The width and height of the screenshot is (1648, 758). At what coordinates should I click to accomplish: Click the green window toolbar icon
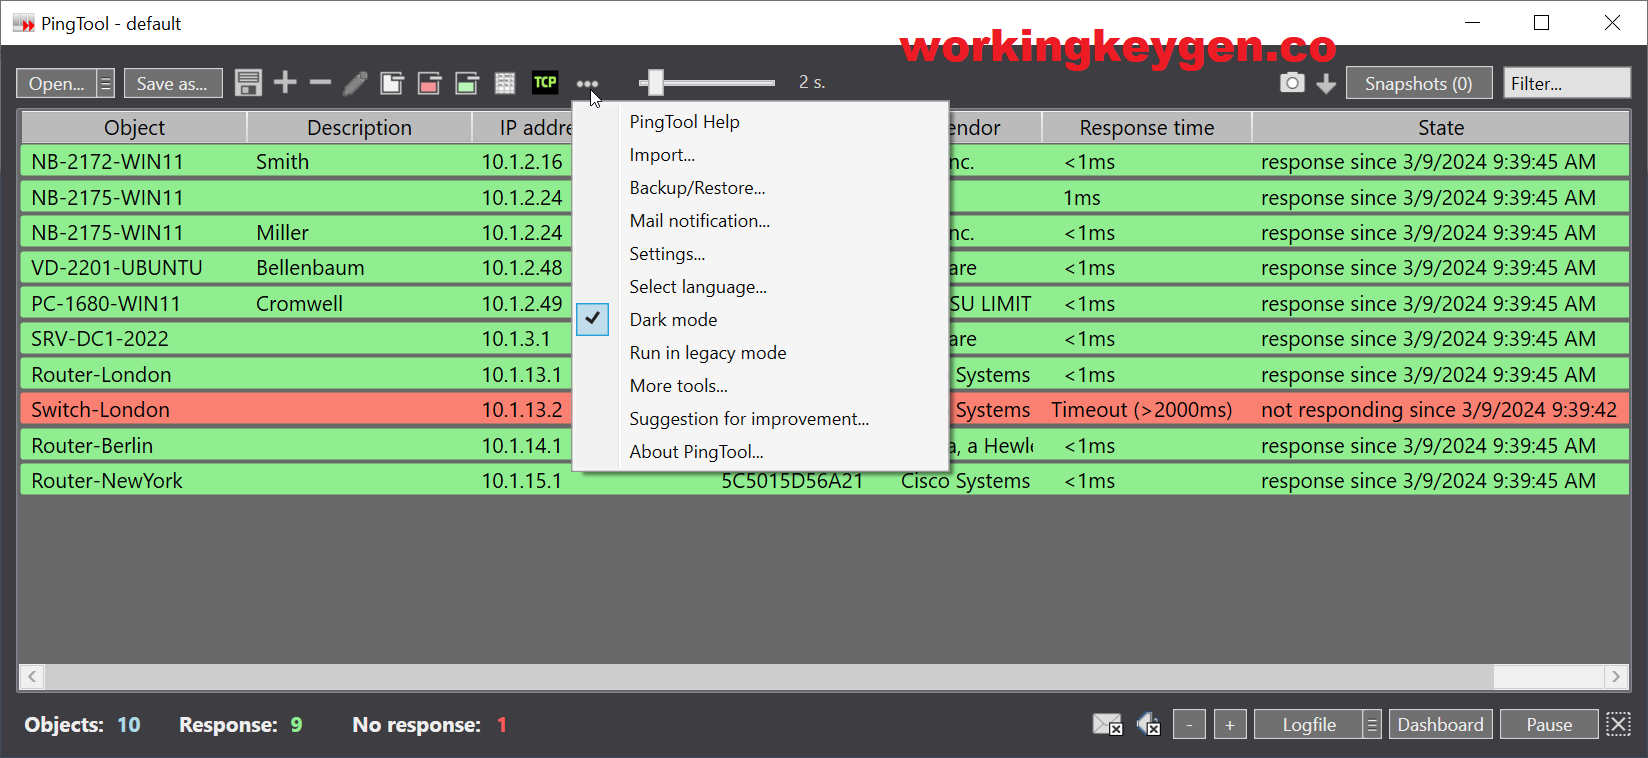tap(467, 83)
